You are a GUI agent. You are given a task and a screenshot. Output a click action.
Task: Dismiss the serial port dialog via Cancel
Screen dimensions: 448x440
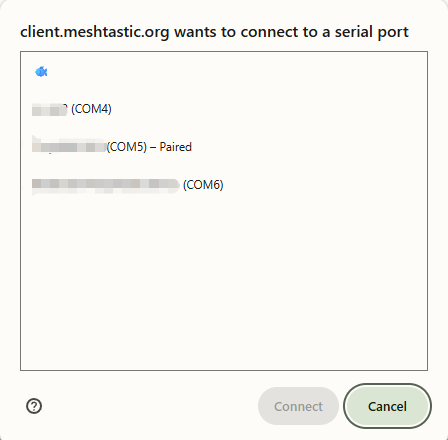pyautogui.click(x=387, y=406)
